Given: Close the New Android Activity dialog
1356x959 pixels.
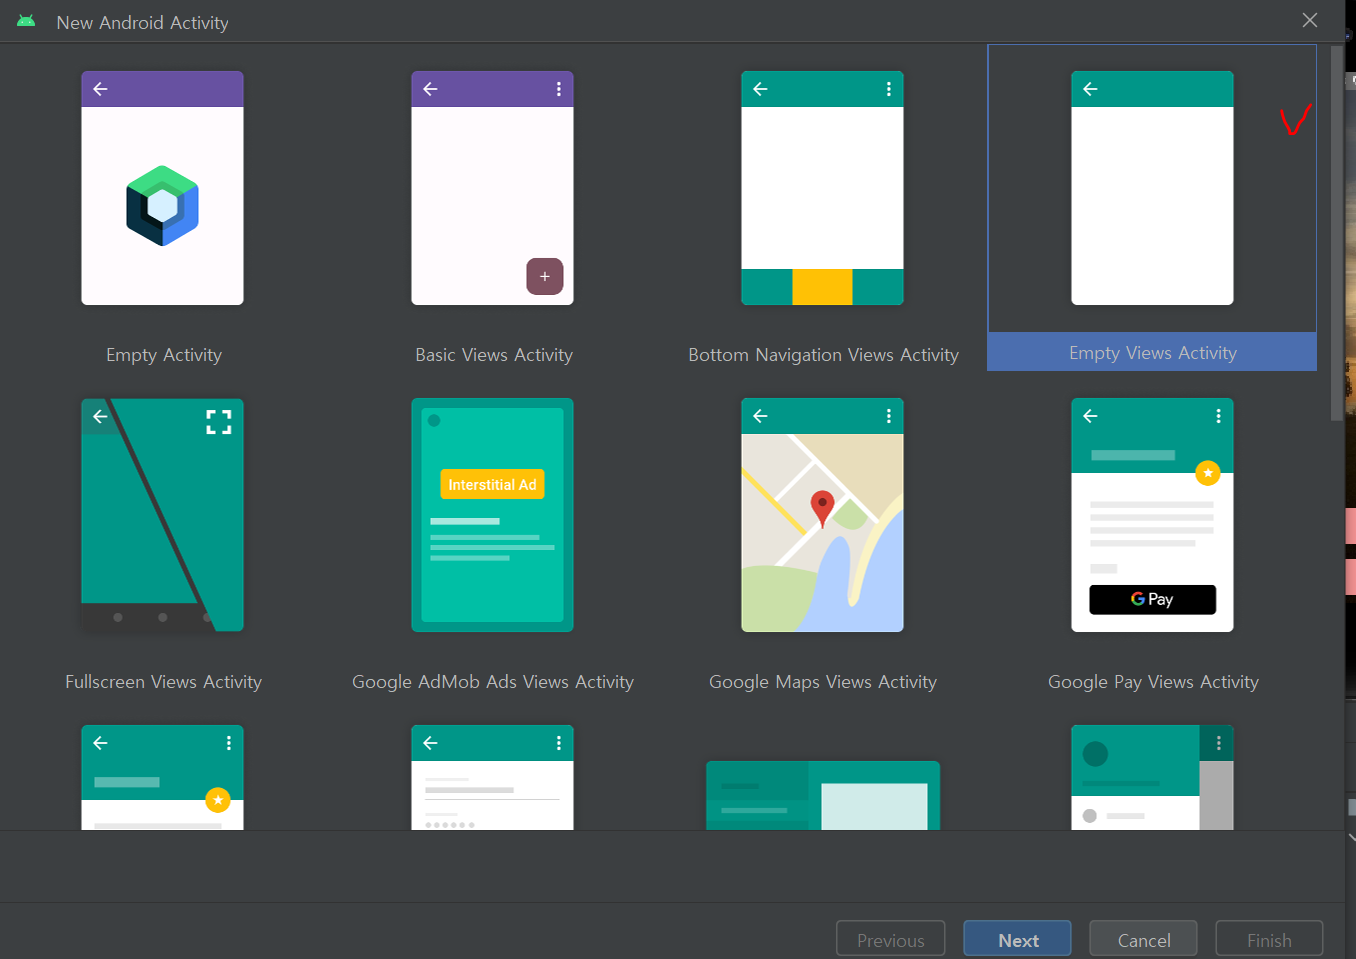Looking at the screenshot, I should point(1309,21).
